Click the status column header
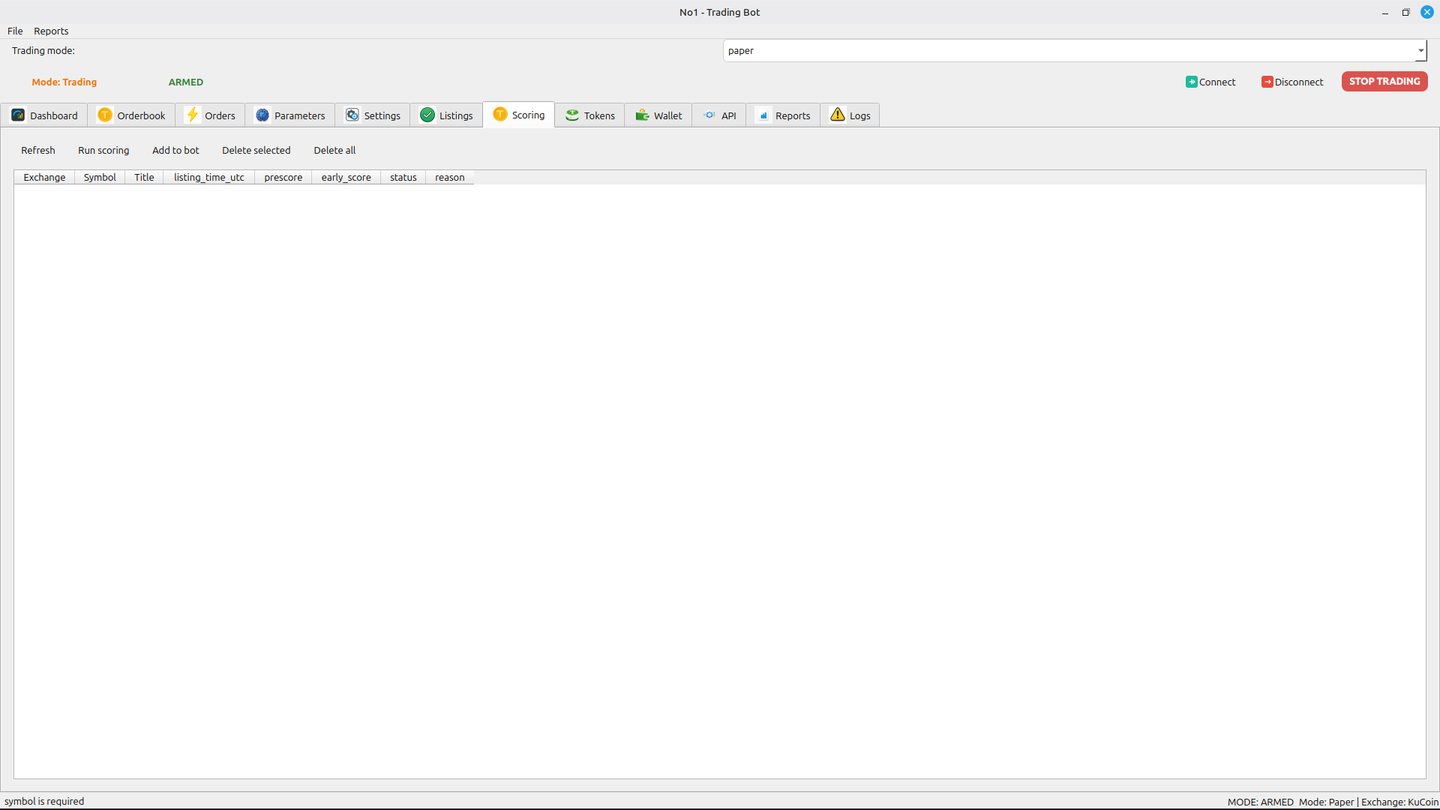The height and width of the screenshot is (810, 1440). [x=403, y=177]
